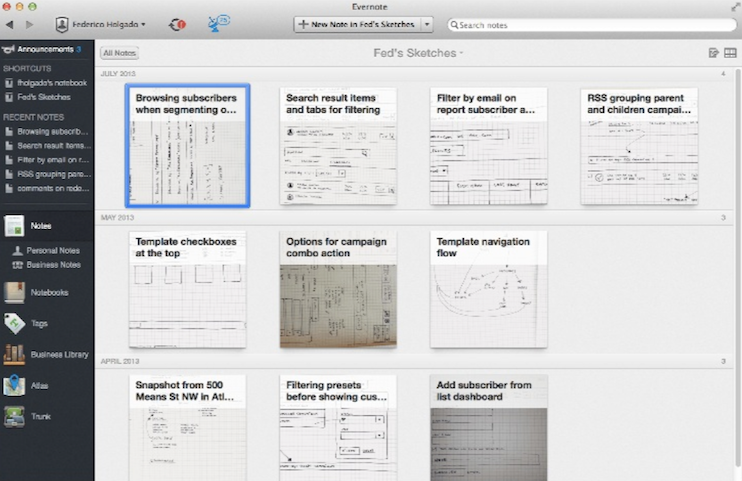Open Search result items and tabs card
742x481 pixels.
[338, 146]
